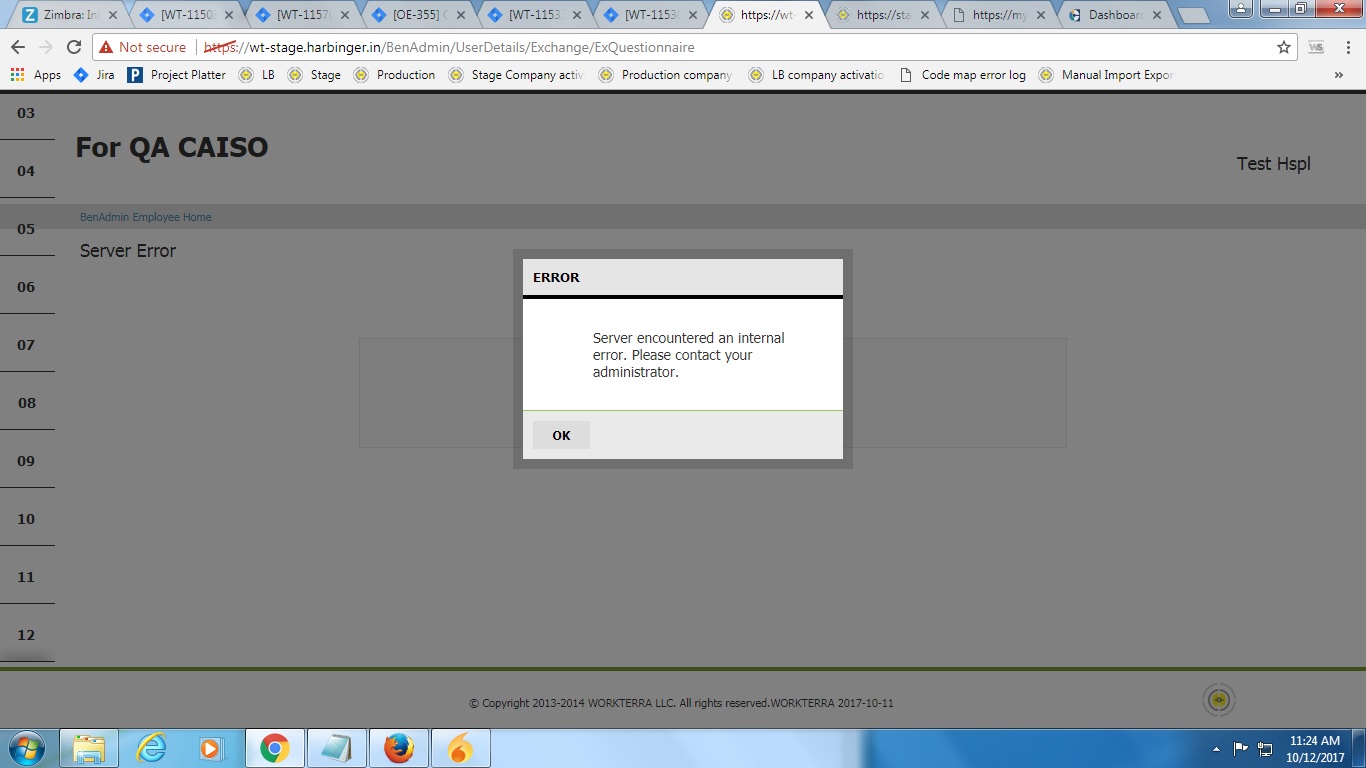Close the Dashboard tab
This screenshot has width=1366, height=768.
pyautogui.click(x=1156, y=16)
